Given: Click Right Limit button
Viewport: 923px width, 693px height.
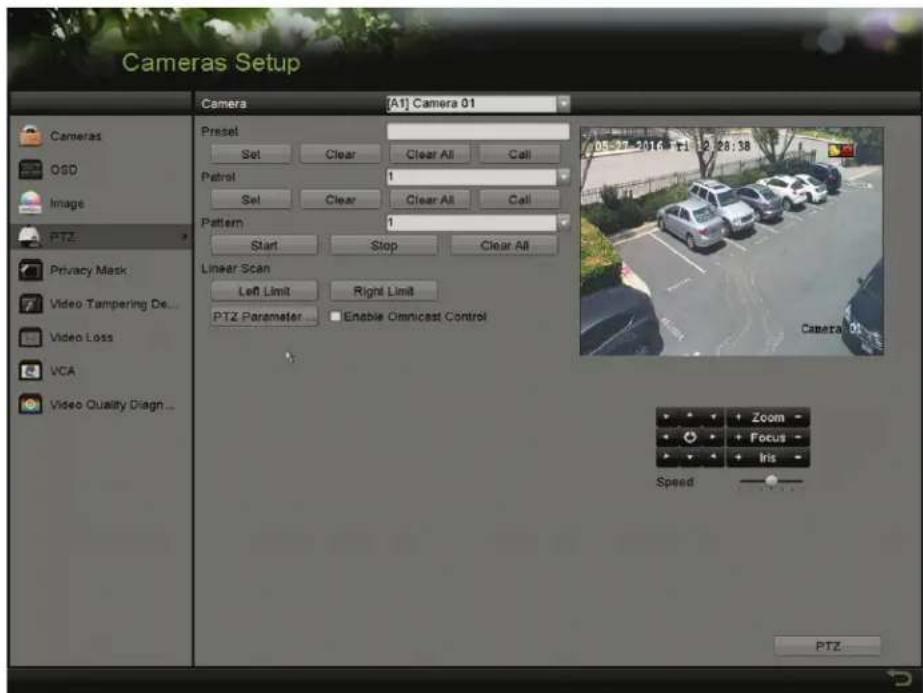Looking at the screenshot, I should (384, 291).
